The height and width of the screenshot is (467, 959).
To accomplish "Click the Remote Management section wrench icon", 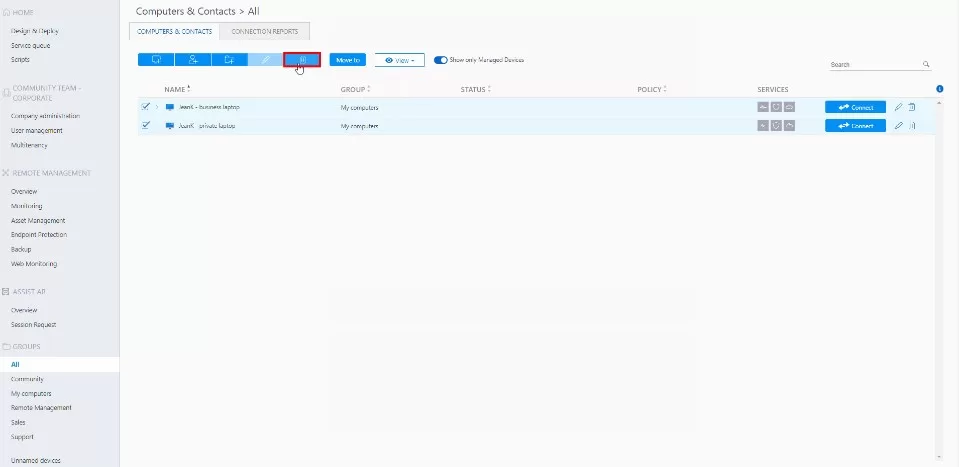I will pos(6,173).
